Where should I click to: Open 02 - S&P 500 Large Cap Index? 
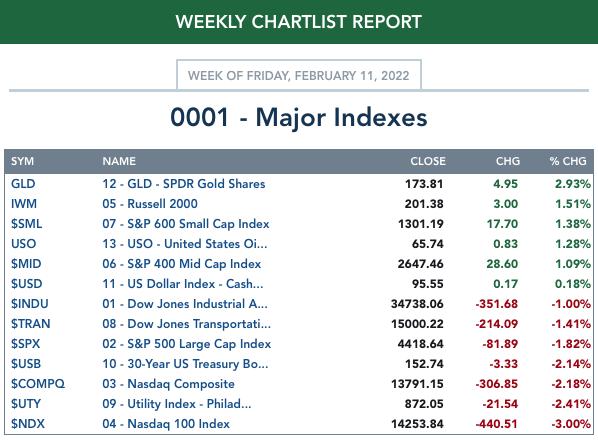(186, 344)
